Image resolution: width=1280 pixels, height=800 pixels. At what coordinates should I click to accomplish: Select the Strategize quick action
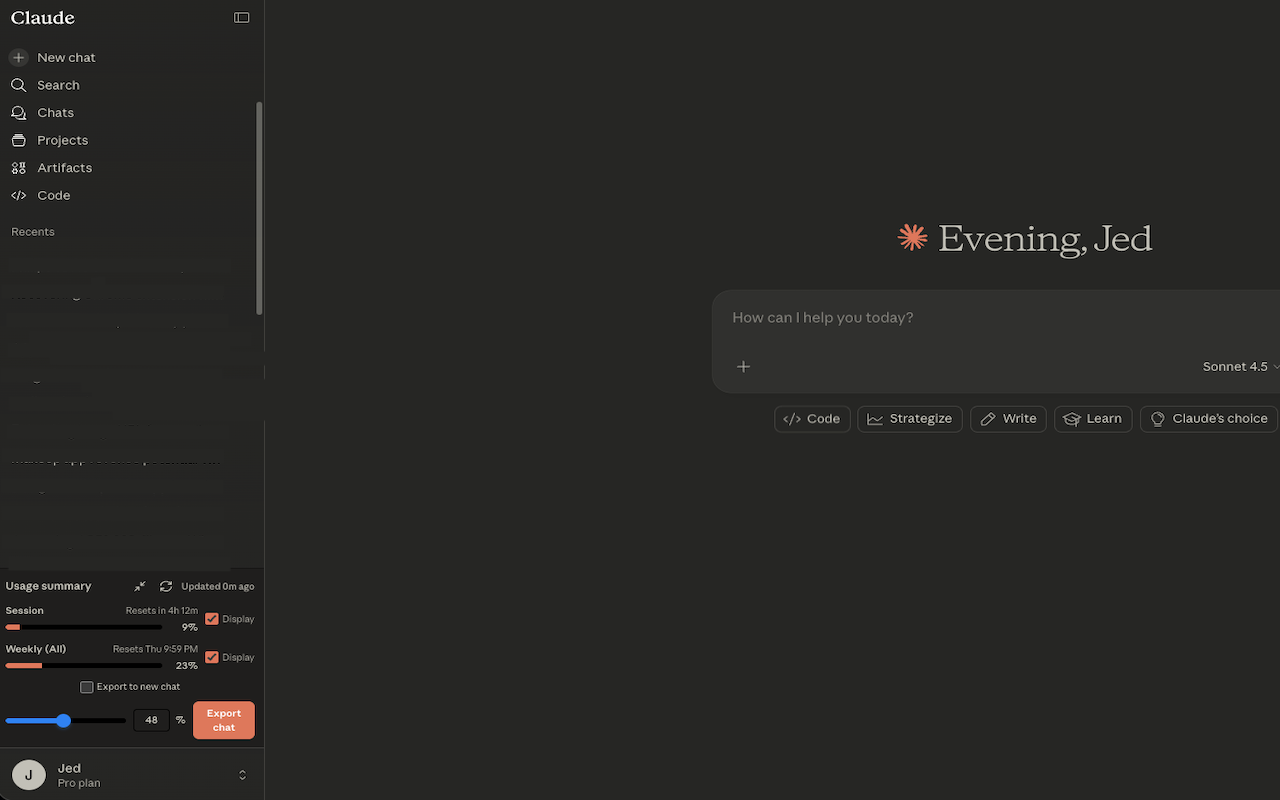(909, 418)
